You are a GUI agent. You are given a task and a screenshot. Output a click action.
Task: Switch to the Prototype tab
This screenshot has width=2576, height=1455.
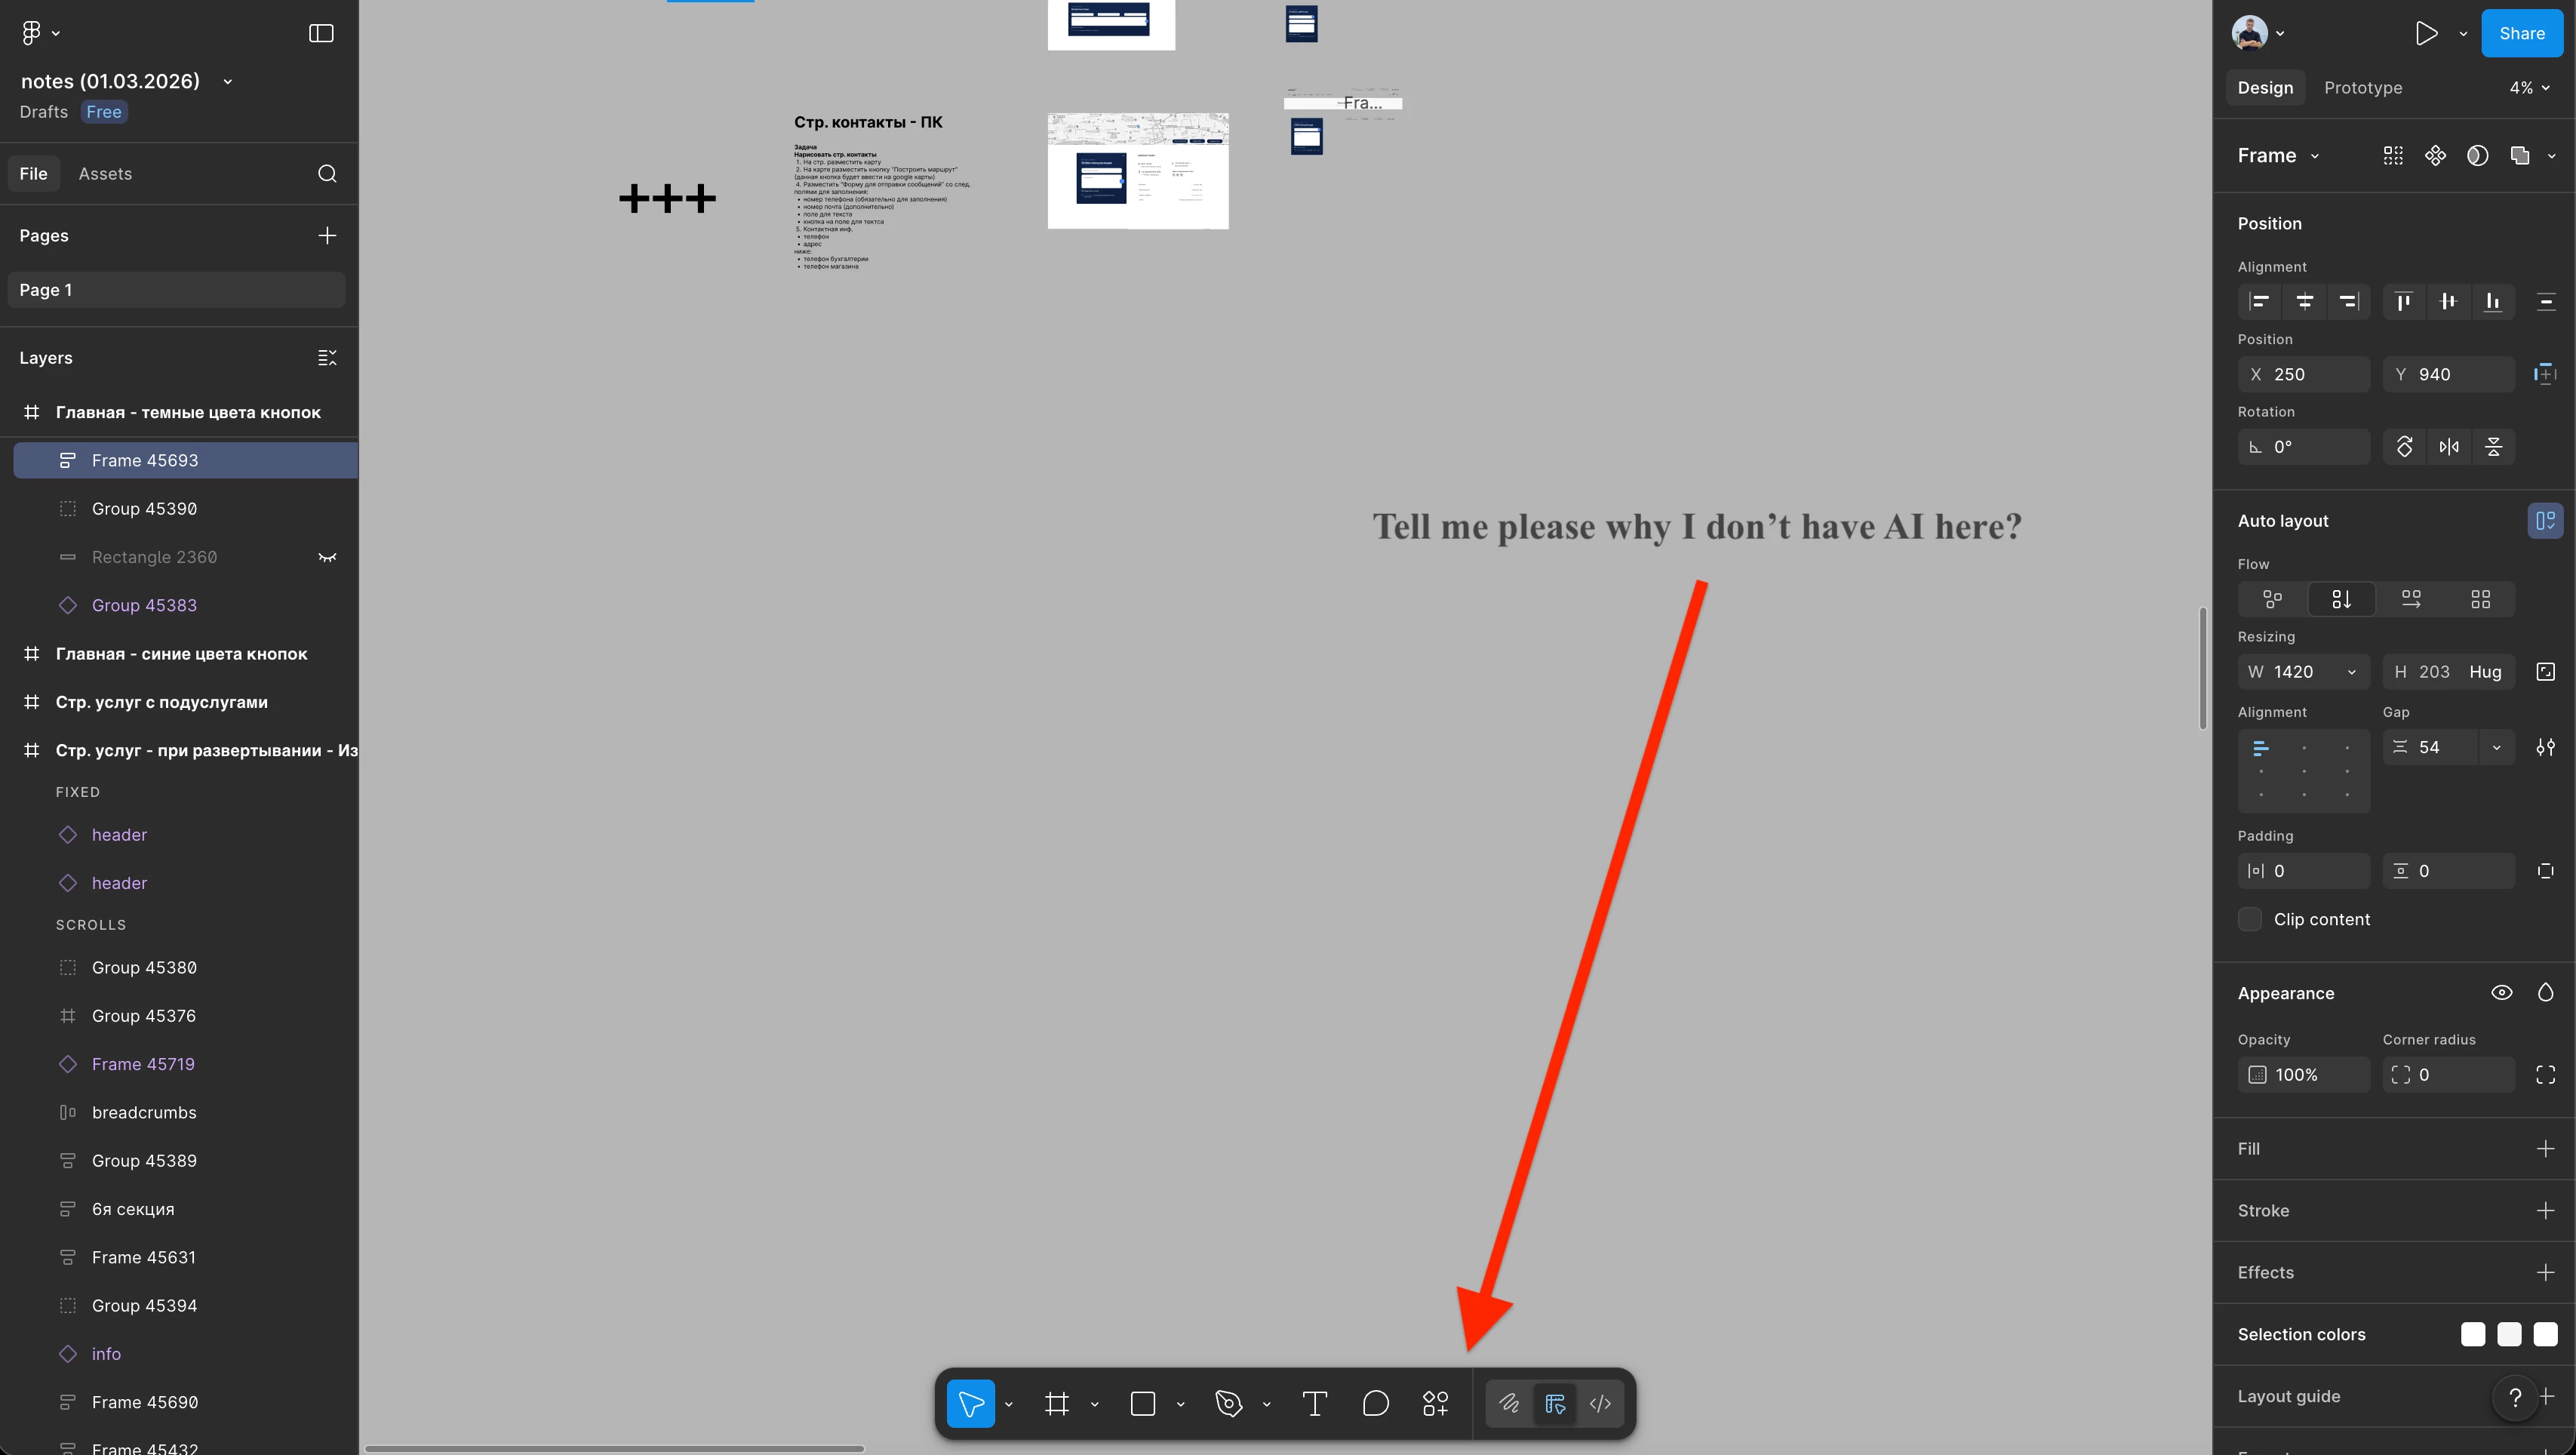(2362, 88)
